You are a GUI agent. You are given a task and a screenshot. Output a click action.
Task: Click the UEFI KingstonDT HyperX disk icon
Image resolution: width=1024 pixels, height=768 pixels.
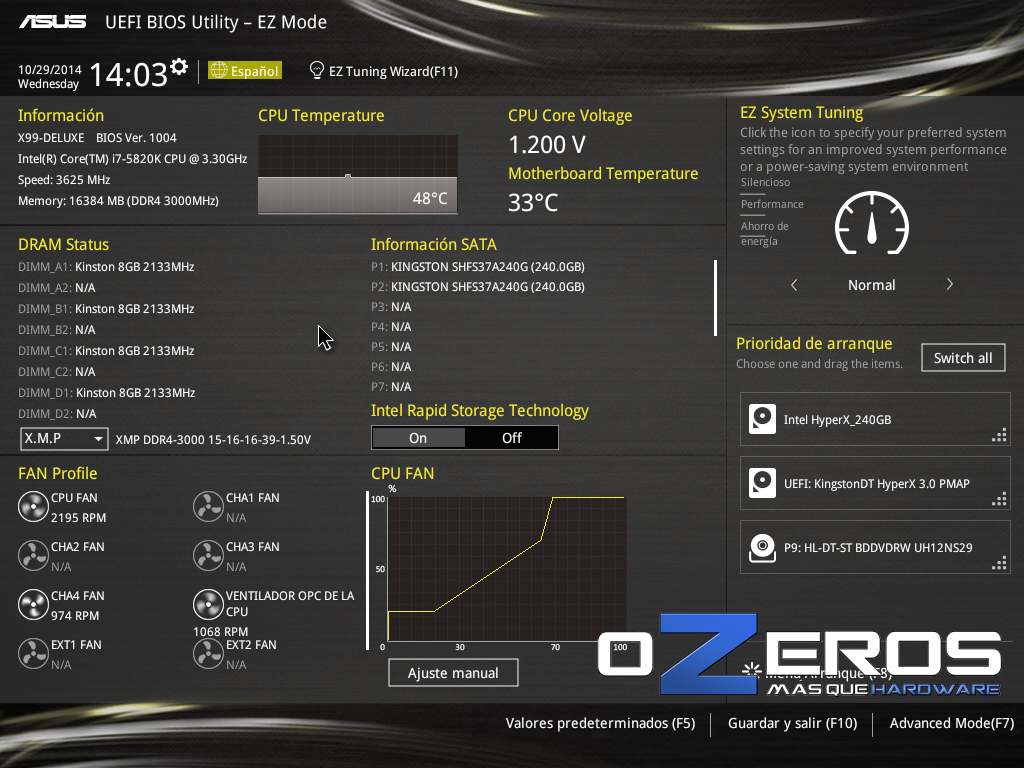pos(762,483)
